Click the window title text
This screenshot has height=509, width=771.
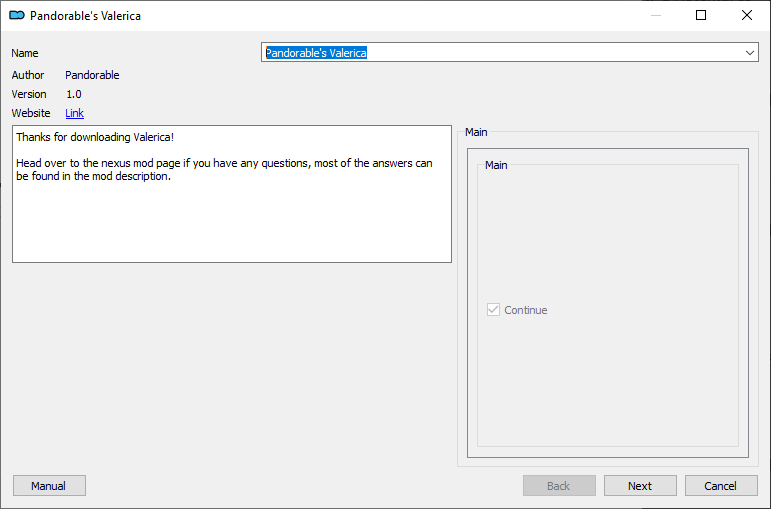pyautogui.click(x=85, y=16)
